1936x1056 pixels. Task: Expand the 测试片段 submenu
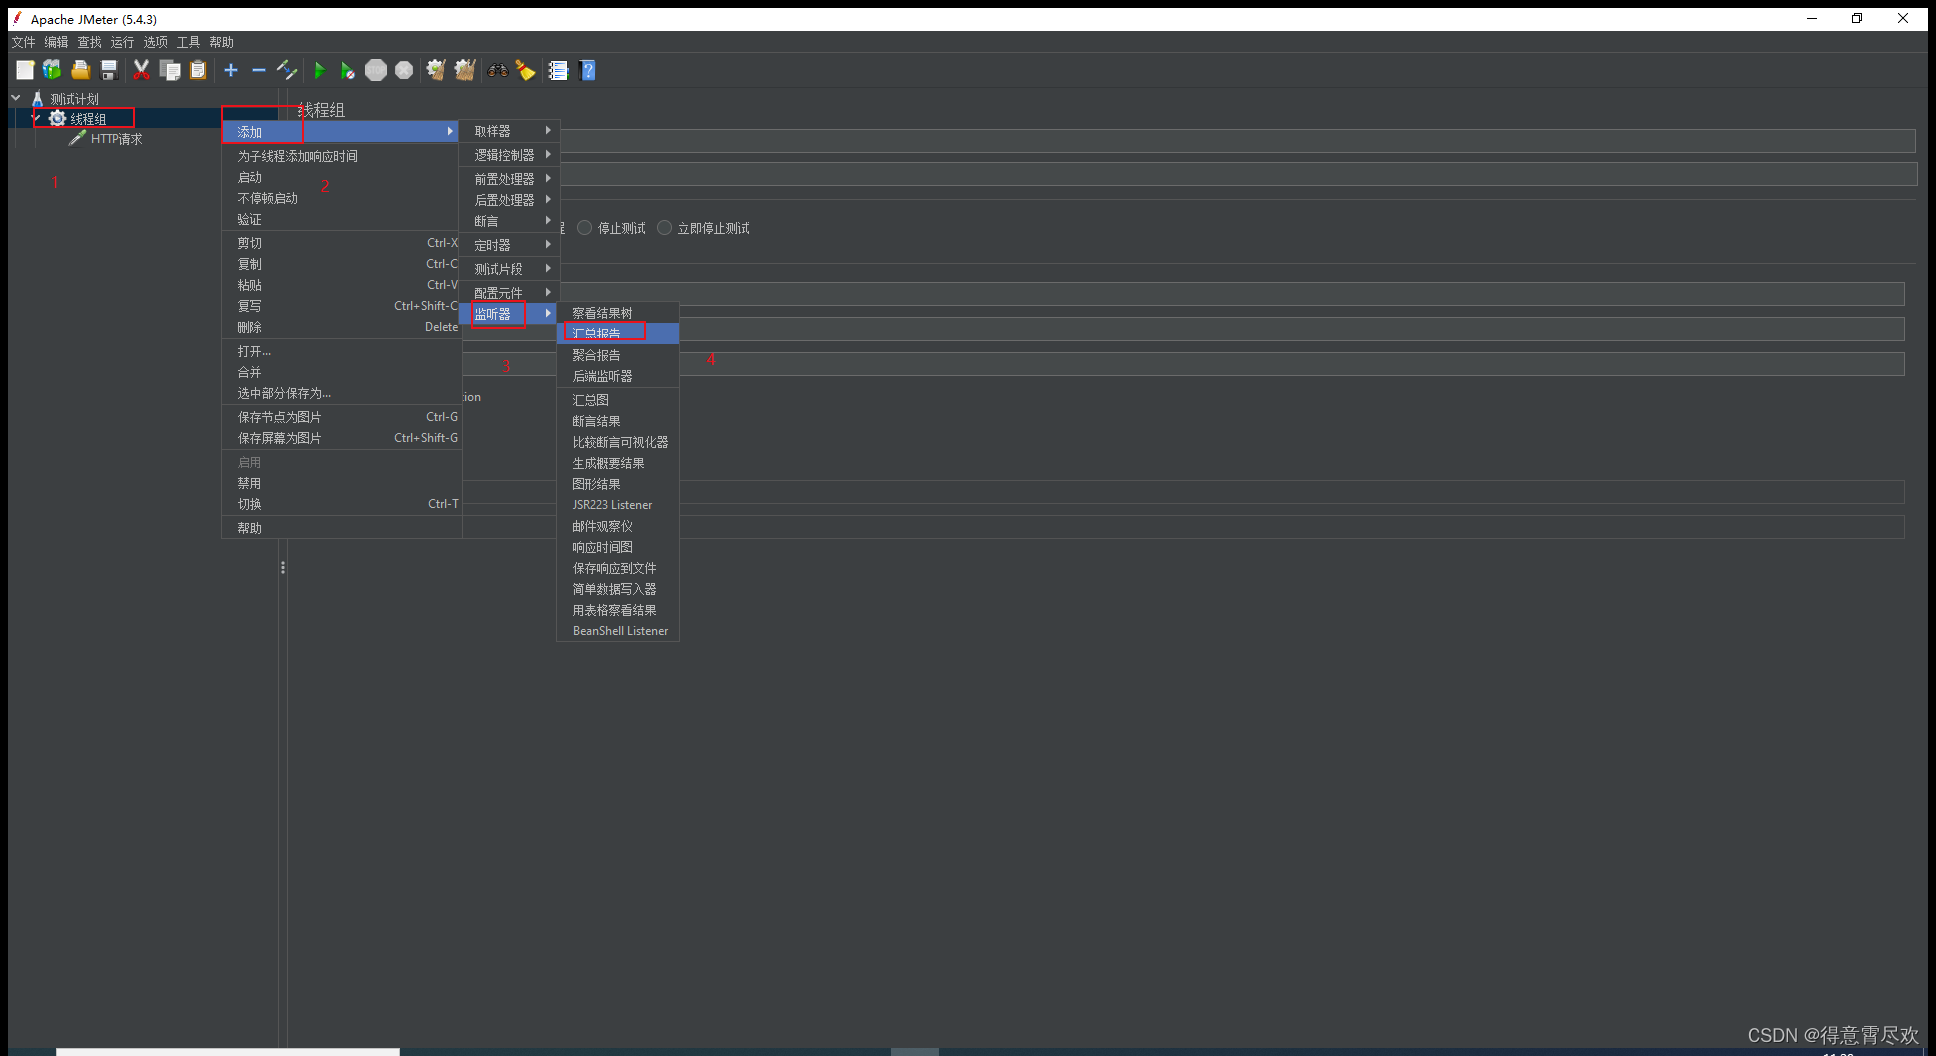tap(509, 269)
